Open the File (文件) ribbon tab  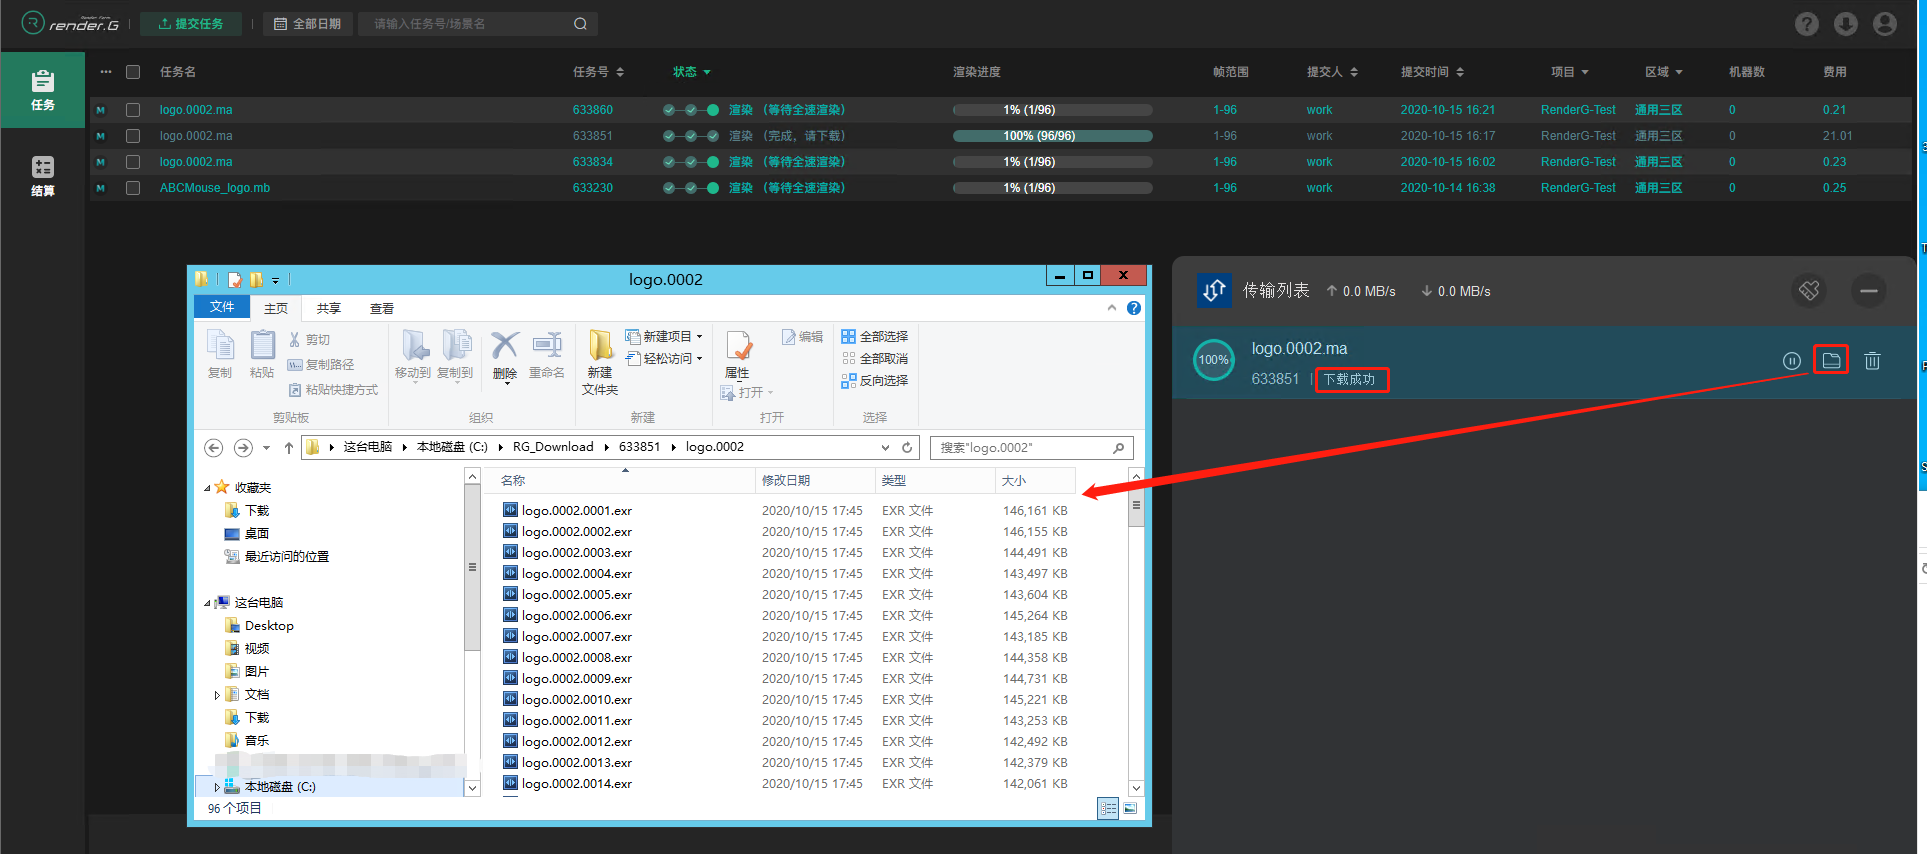click(x=222, y=307)
